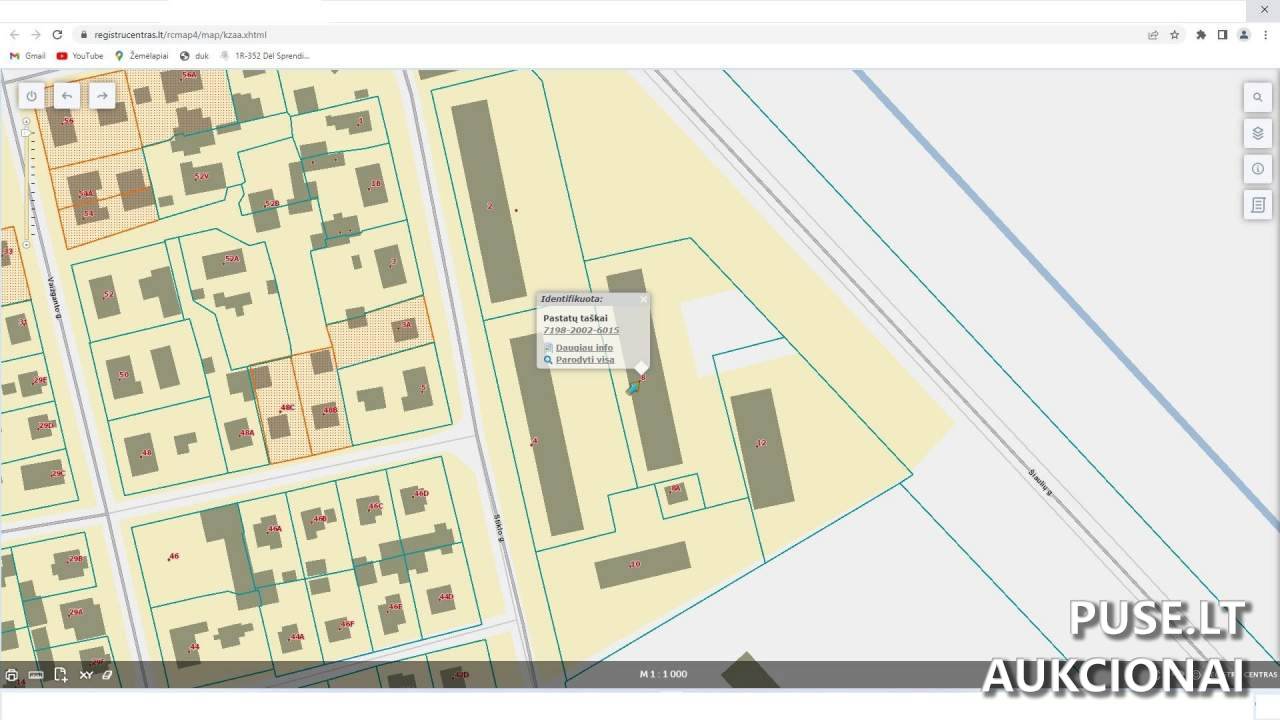The width and height of the screenshot is (1280, 720).
Task: Go forward in the browser
Action: point(36,34)
